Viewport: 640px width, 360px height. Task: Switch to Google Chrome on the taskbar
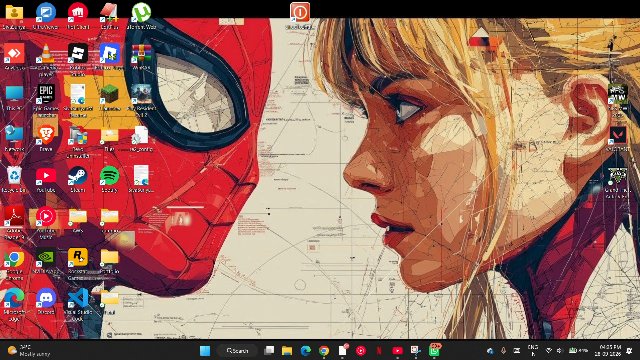pos(324,351)
